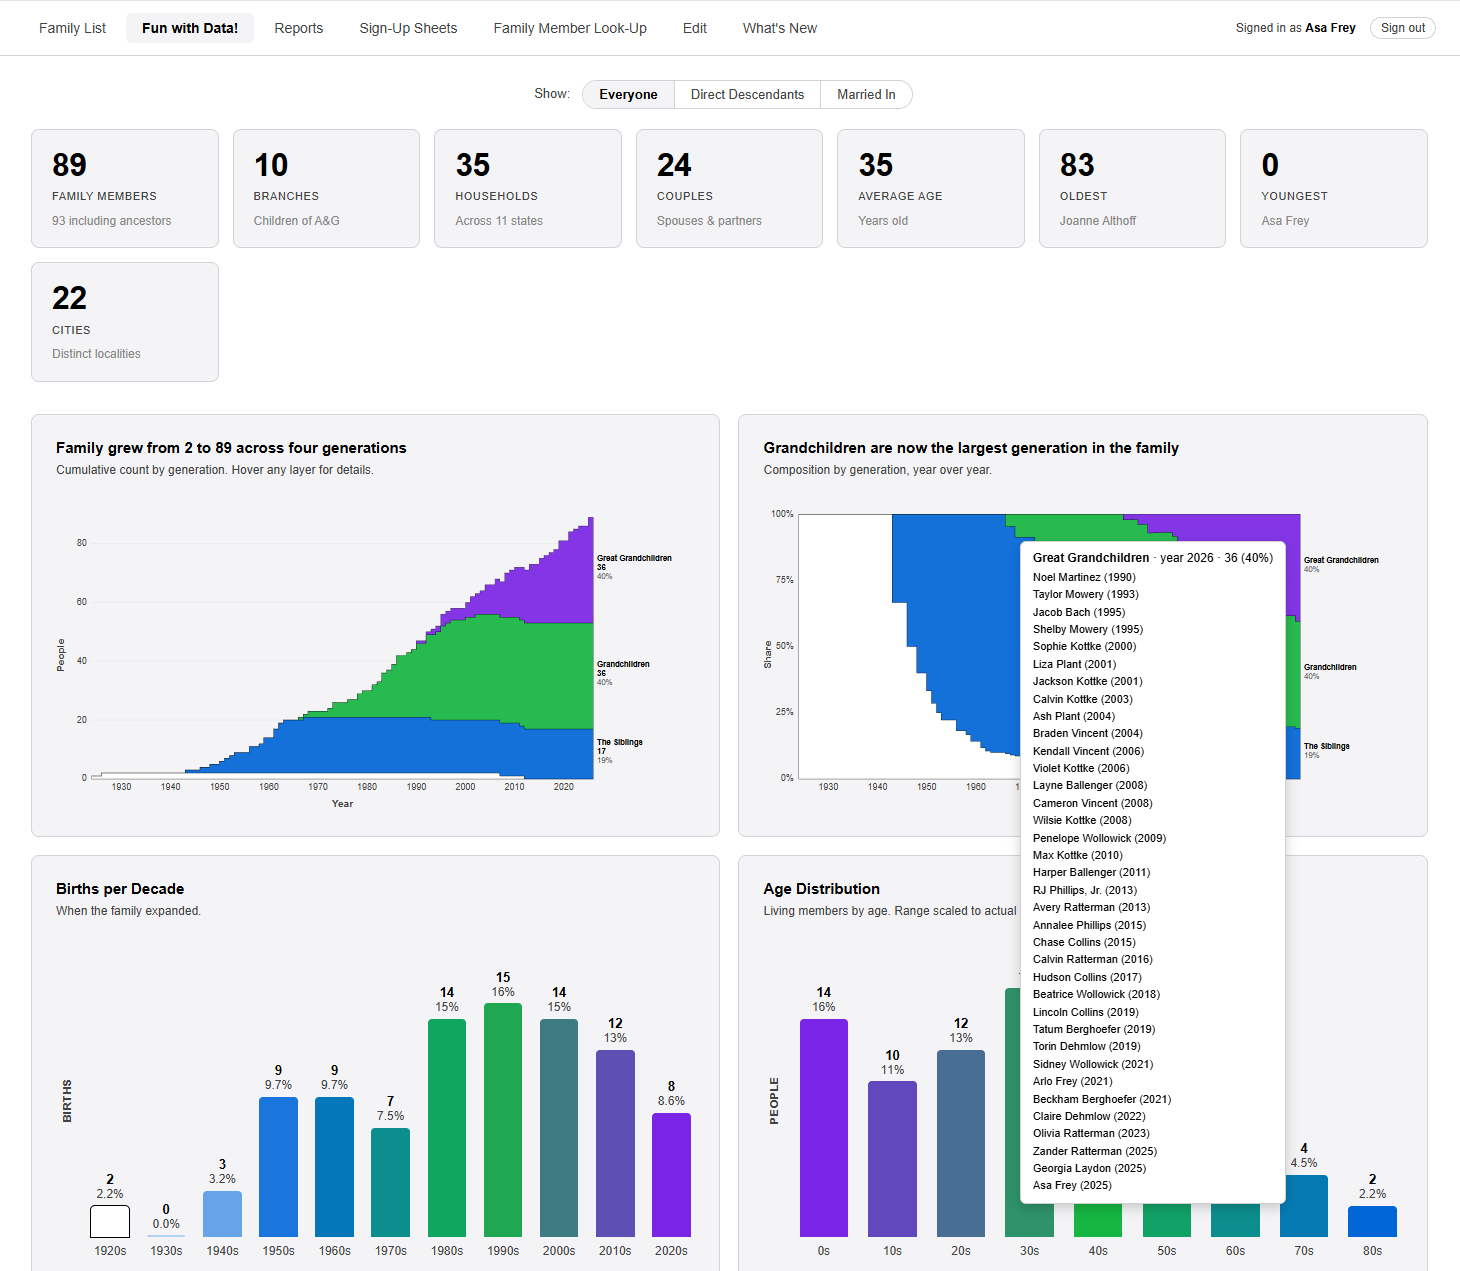Click 'Noel Martinez (1990)' in tooltip
The width and height of the screenshot is (1460, 1271).
point(1084,577)
